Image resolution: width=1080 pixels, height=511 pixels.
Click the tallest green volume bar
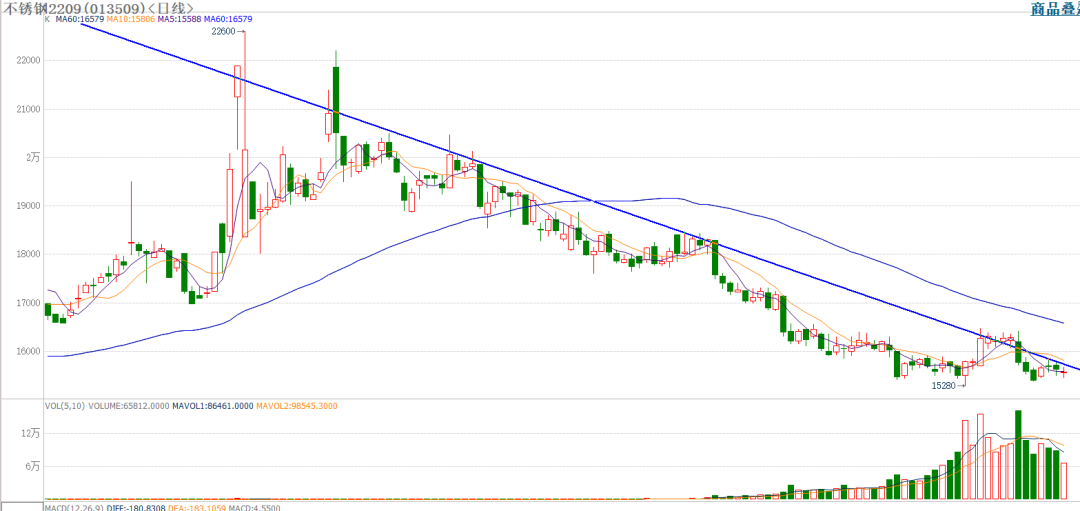click(x=1018, y=455)
